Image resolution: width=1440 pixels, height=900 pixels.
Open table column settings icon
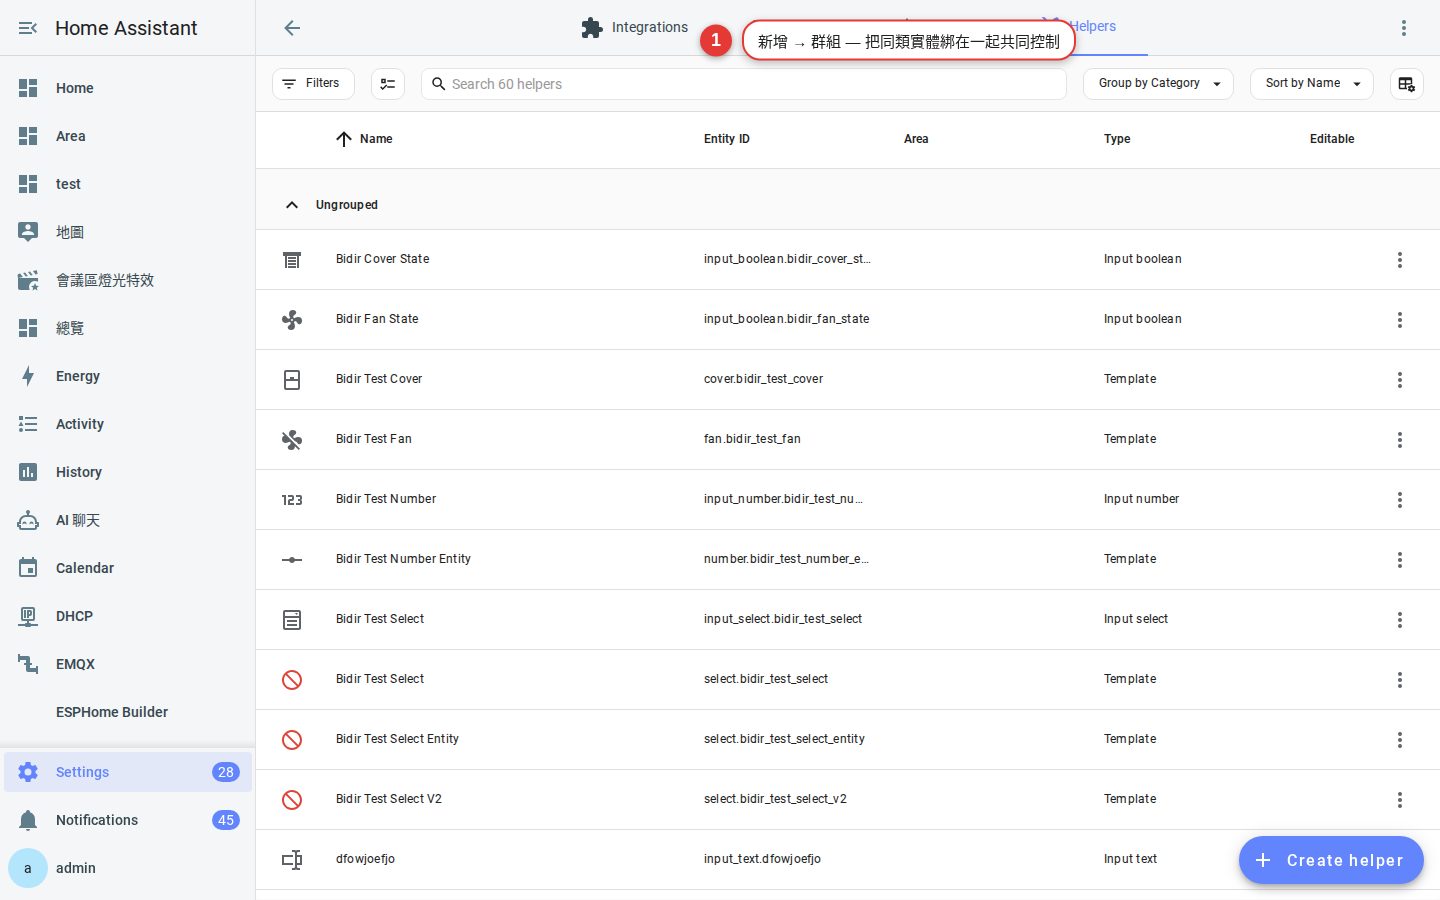(1407, 84)
